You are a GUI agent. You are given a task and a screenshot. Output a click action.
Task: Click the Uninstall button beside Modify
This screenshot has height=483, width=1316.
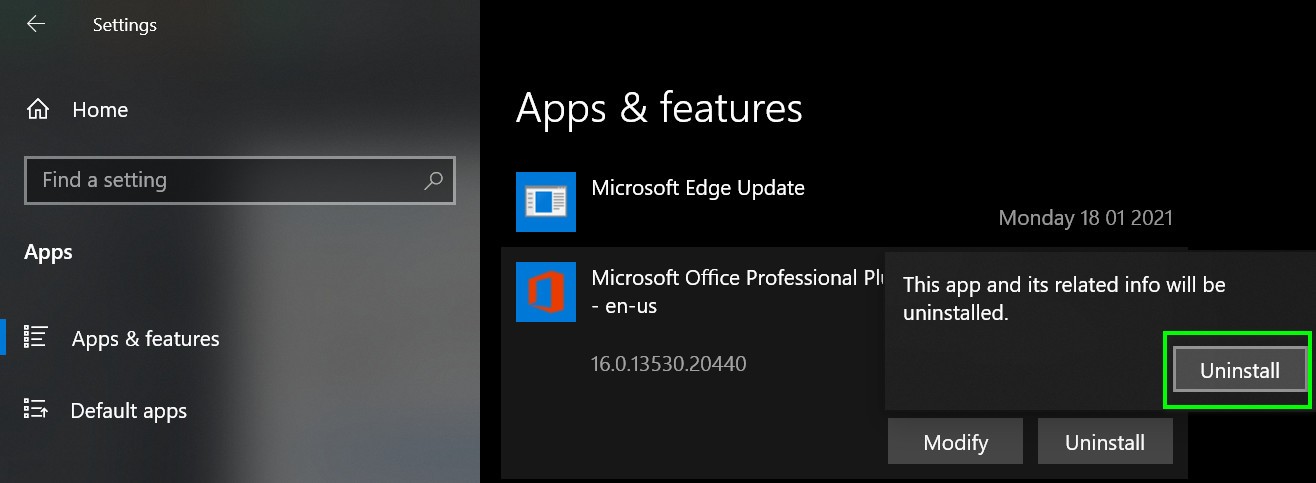click(x=1104, y=442)
